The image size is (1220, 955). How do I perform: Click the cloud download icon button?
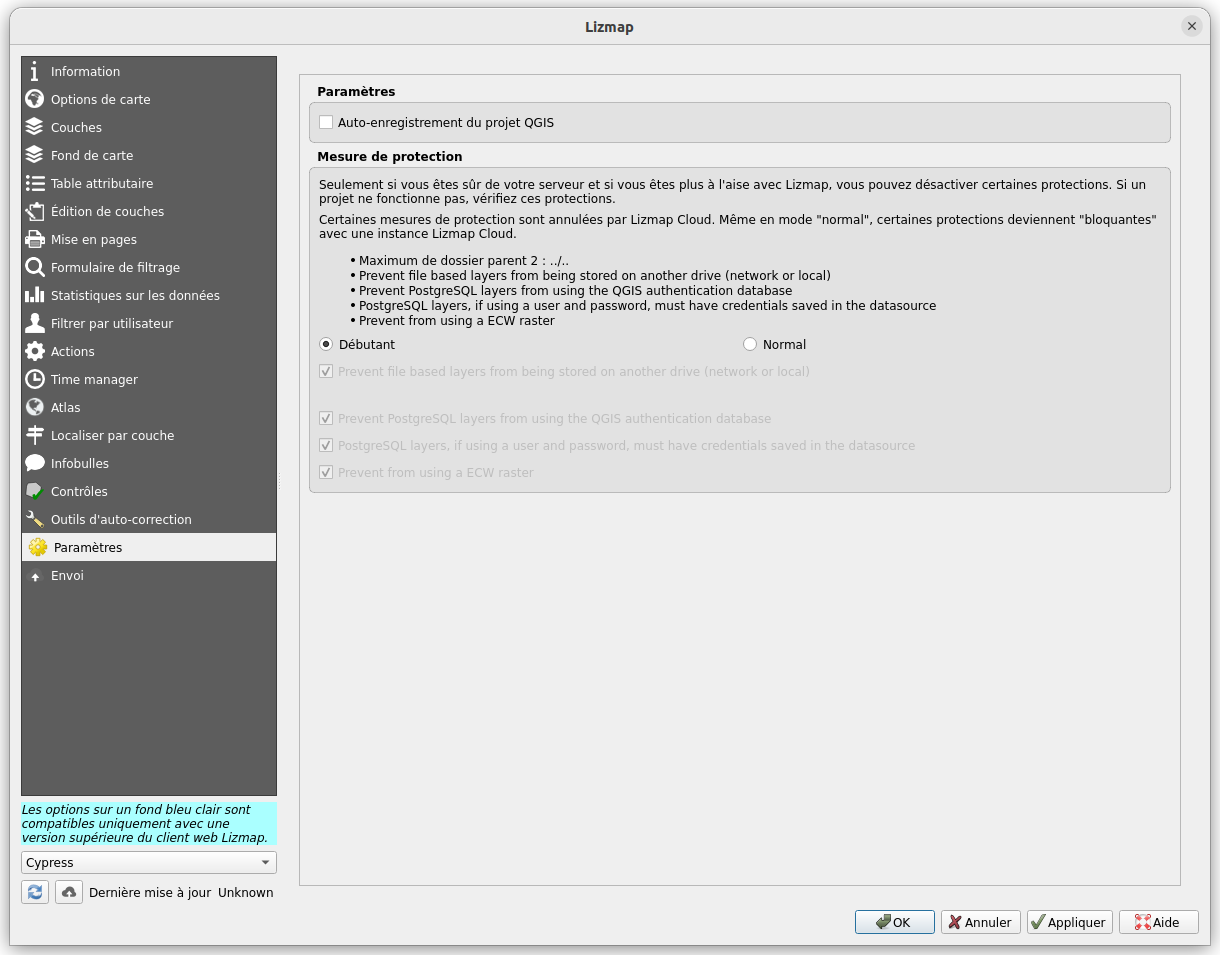[69, 892]
